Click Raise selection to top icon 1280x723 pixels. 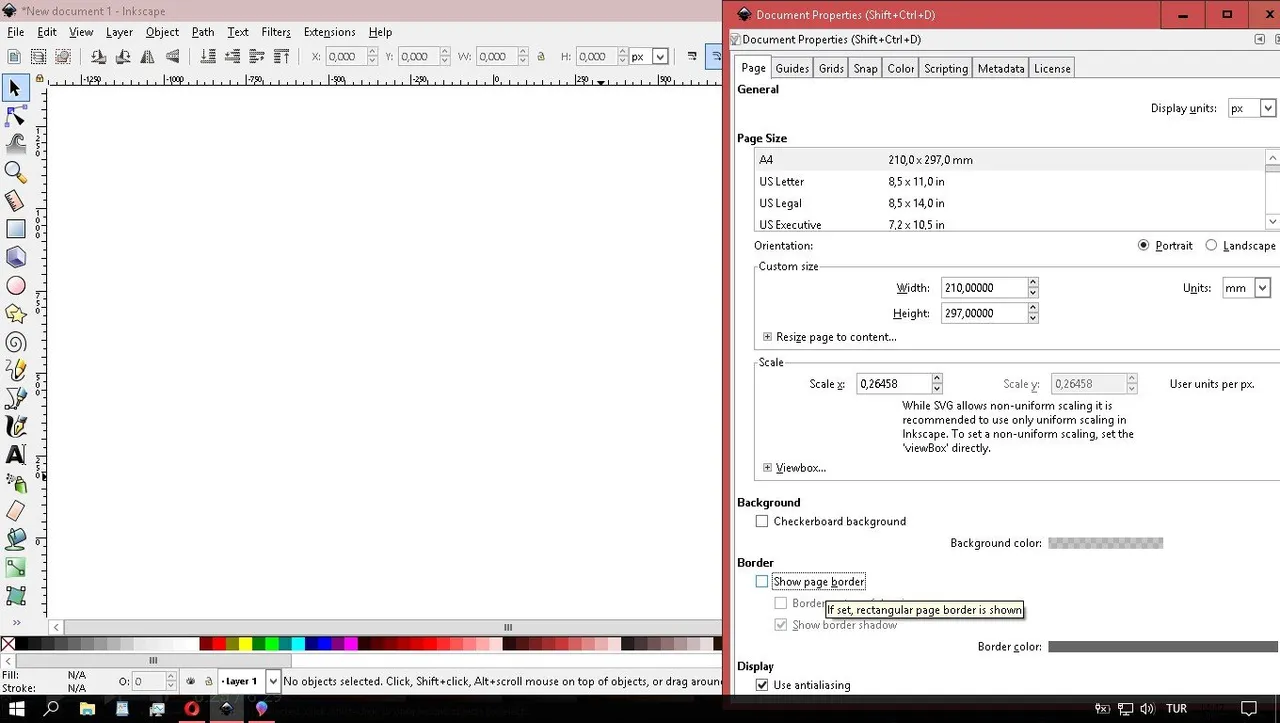[x=281, y=57]
